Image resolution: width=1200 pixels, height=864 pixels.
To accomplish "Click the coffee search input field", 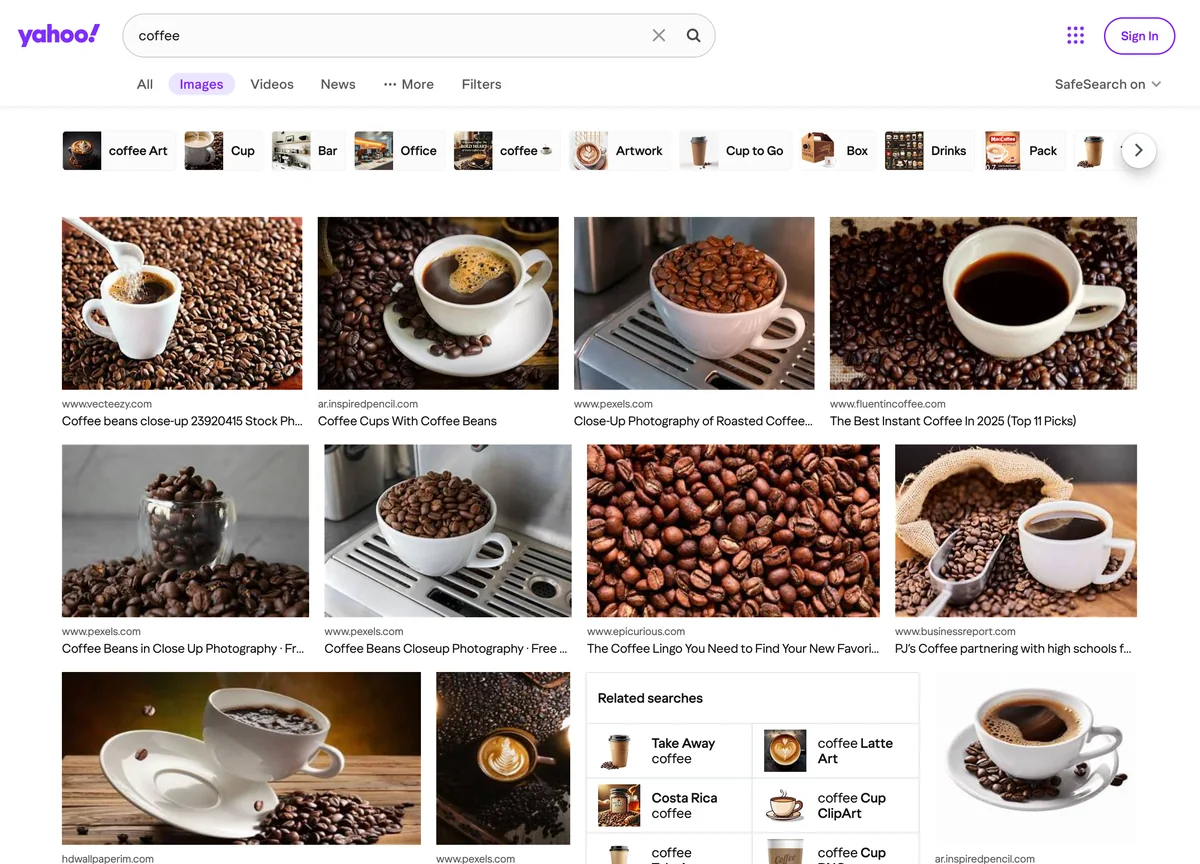I will (x=390, y=36).
